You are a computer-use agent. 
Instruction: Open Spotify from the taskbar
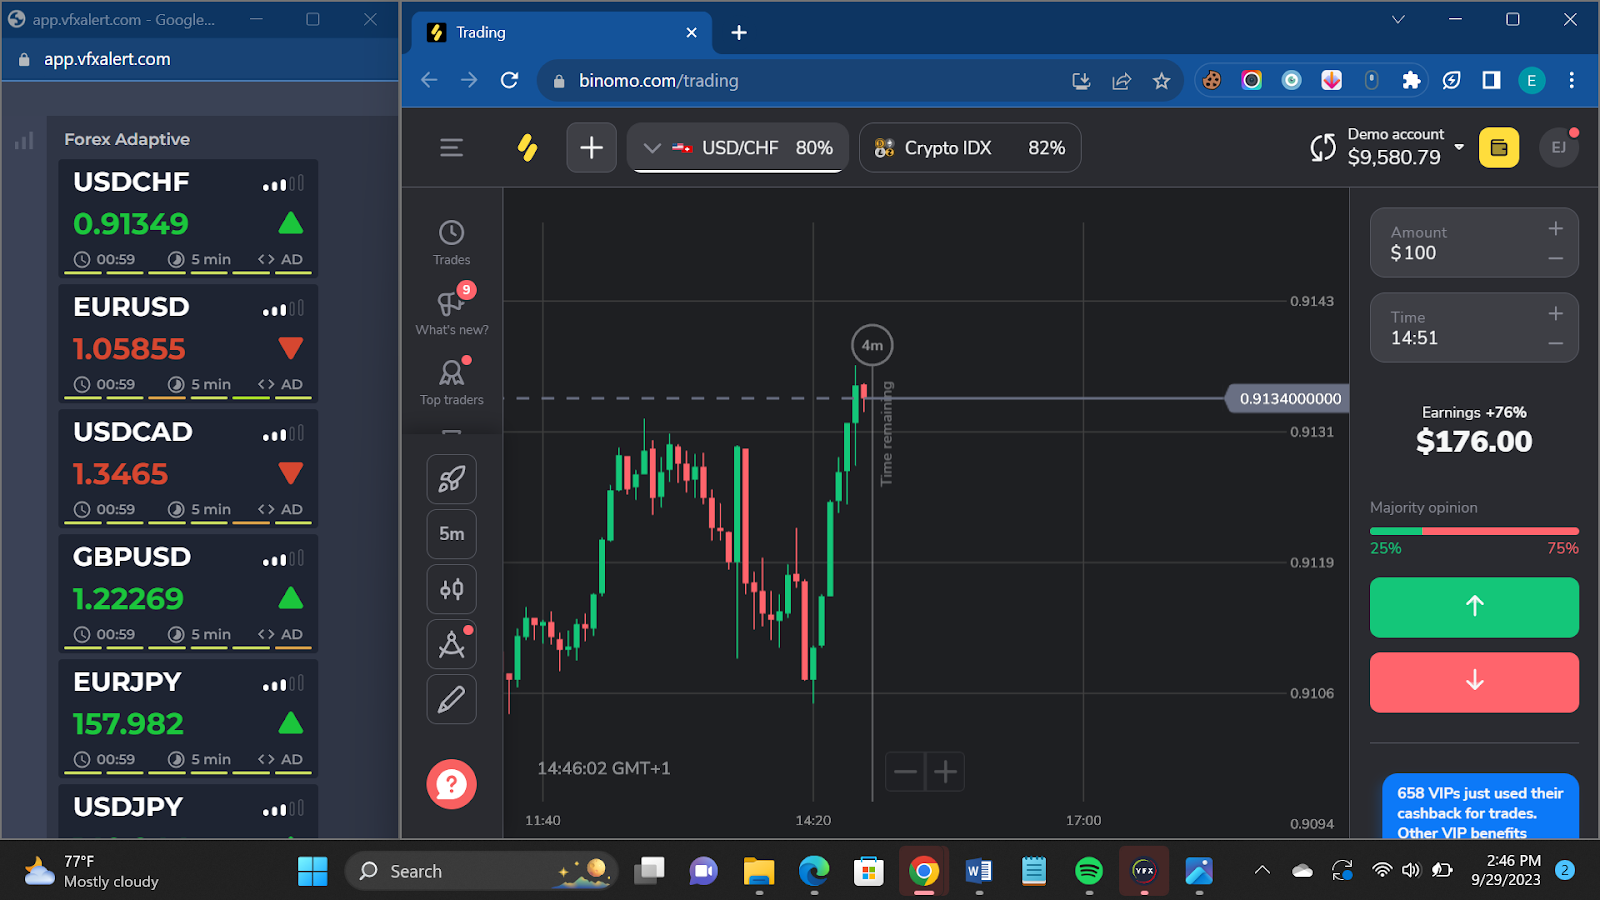click(1088, 871)
